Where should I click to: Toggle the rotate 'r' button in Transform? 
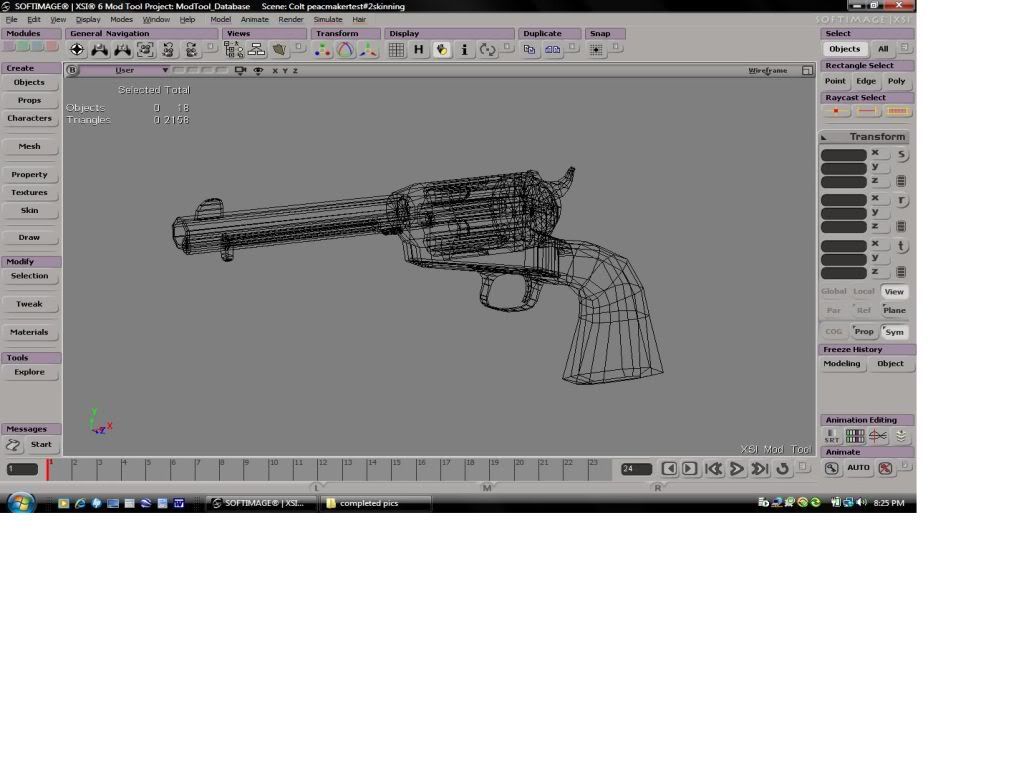(901, 200)
